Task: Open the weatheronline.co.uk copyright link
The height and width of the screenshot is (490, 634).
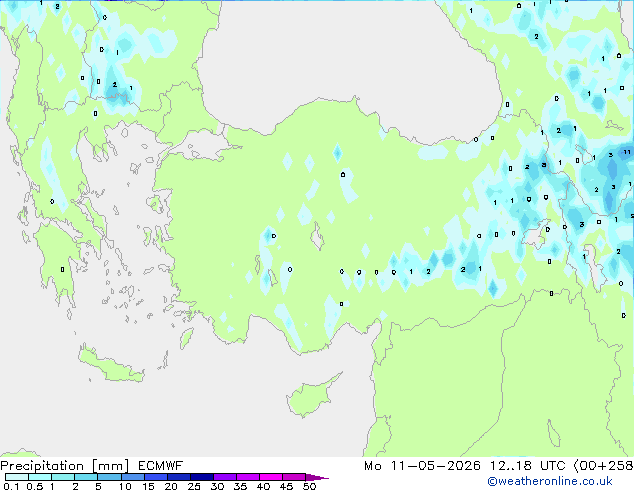Action: point(549,481)
